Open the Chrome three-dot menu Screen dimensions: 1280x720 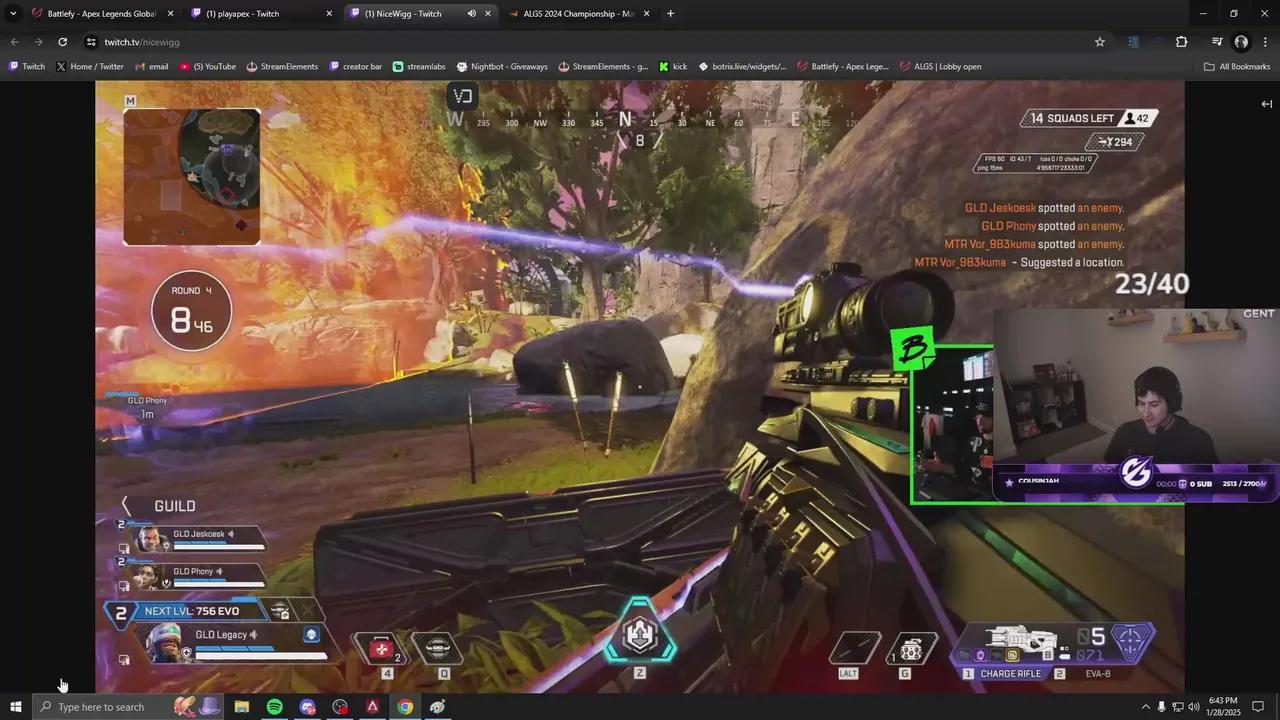click(x=1265, y=42)
